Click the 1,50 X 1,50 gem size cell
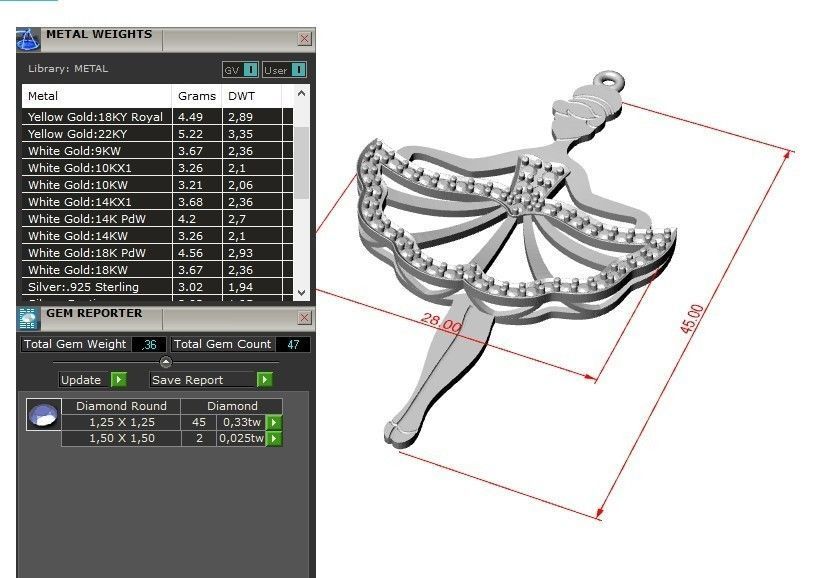 pos(121,438)
